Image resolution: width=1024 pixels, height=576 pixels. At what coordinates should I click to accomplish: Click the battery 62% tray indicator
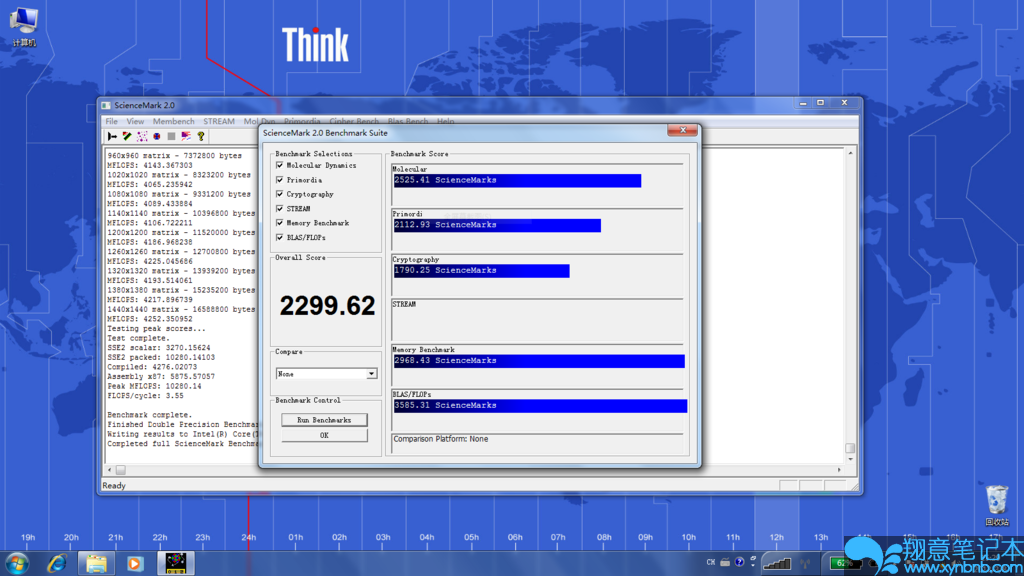(846, 563)
